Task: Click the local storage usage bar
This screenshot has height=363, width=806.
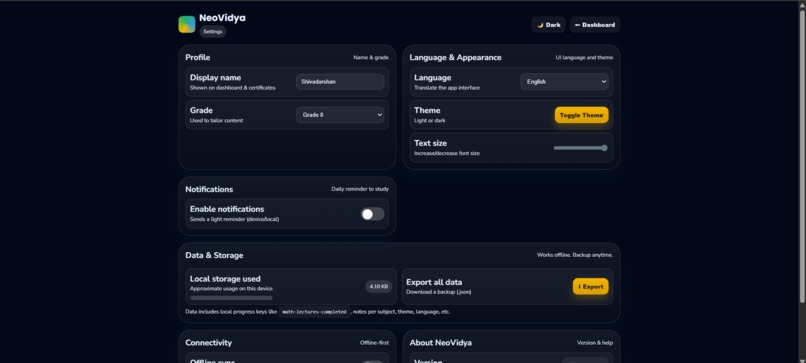Action: pos(231,298)
